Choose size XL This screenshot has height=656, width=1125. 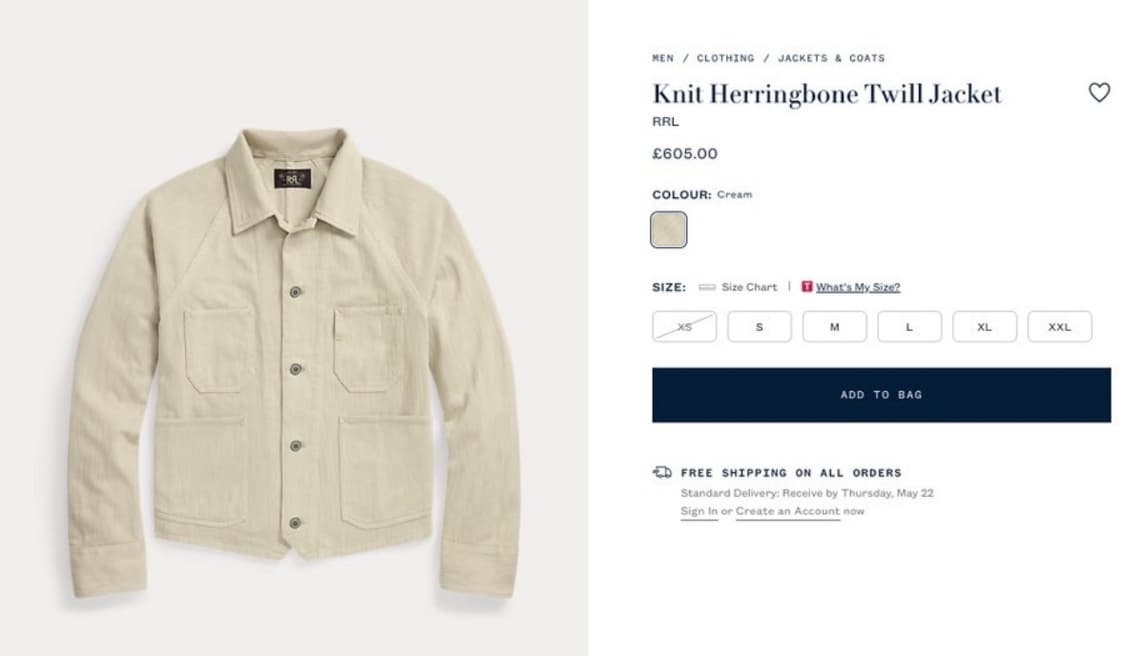tap(984, 327)
